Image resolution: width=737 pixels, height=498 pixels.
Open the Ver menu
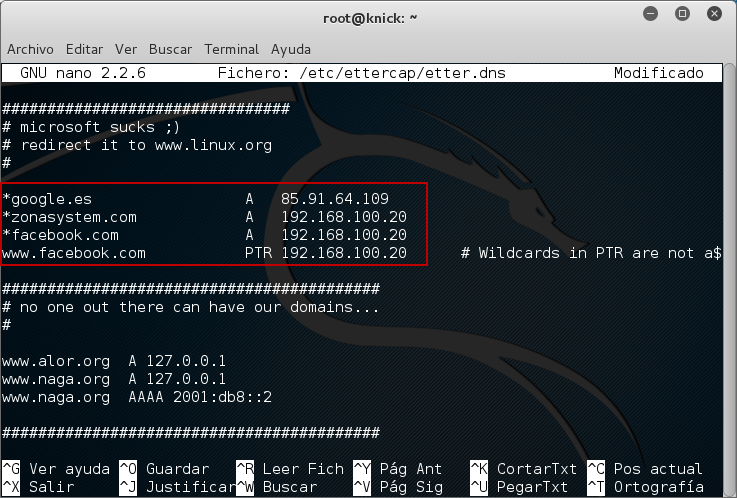click(x=125, y=49)
